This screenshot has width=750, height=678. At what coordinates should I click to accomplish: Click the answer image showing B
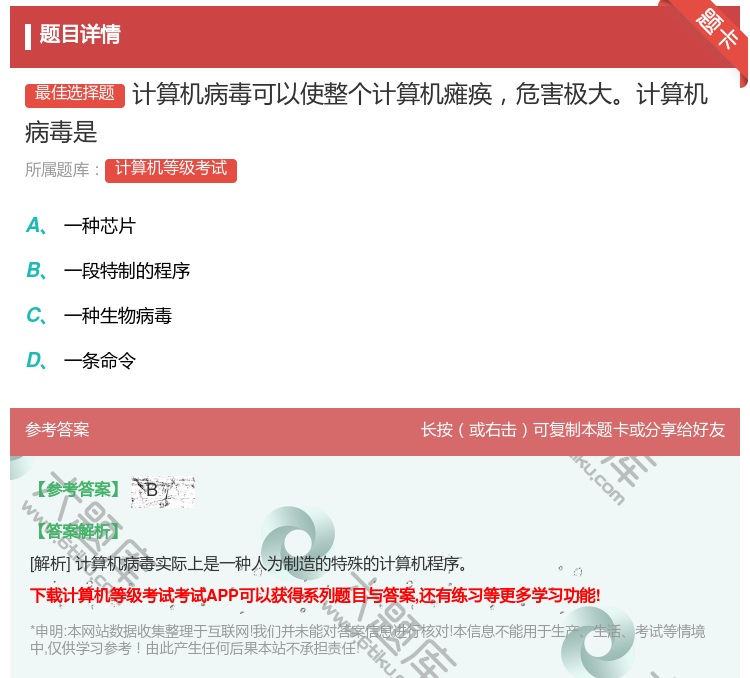pyautogui.click(x=163, y=492)
